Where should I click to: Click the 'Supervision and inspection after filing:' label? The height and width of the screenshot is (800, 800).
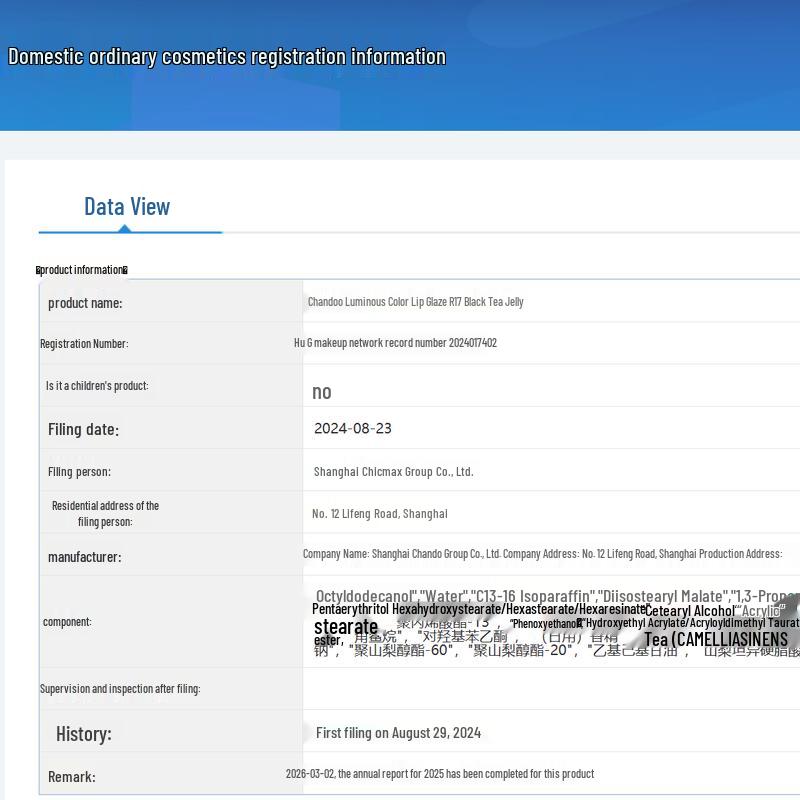[120, 689]
